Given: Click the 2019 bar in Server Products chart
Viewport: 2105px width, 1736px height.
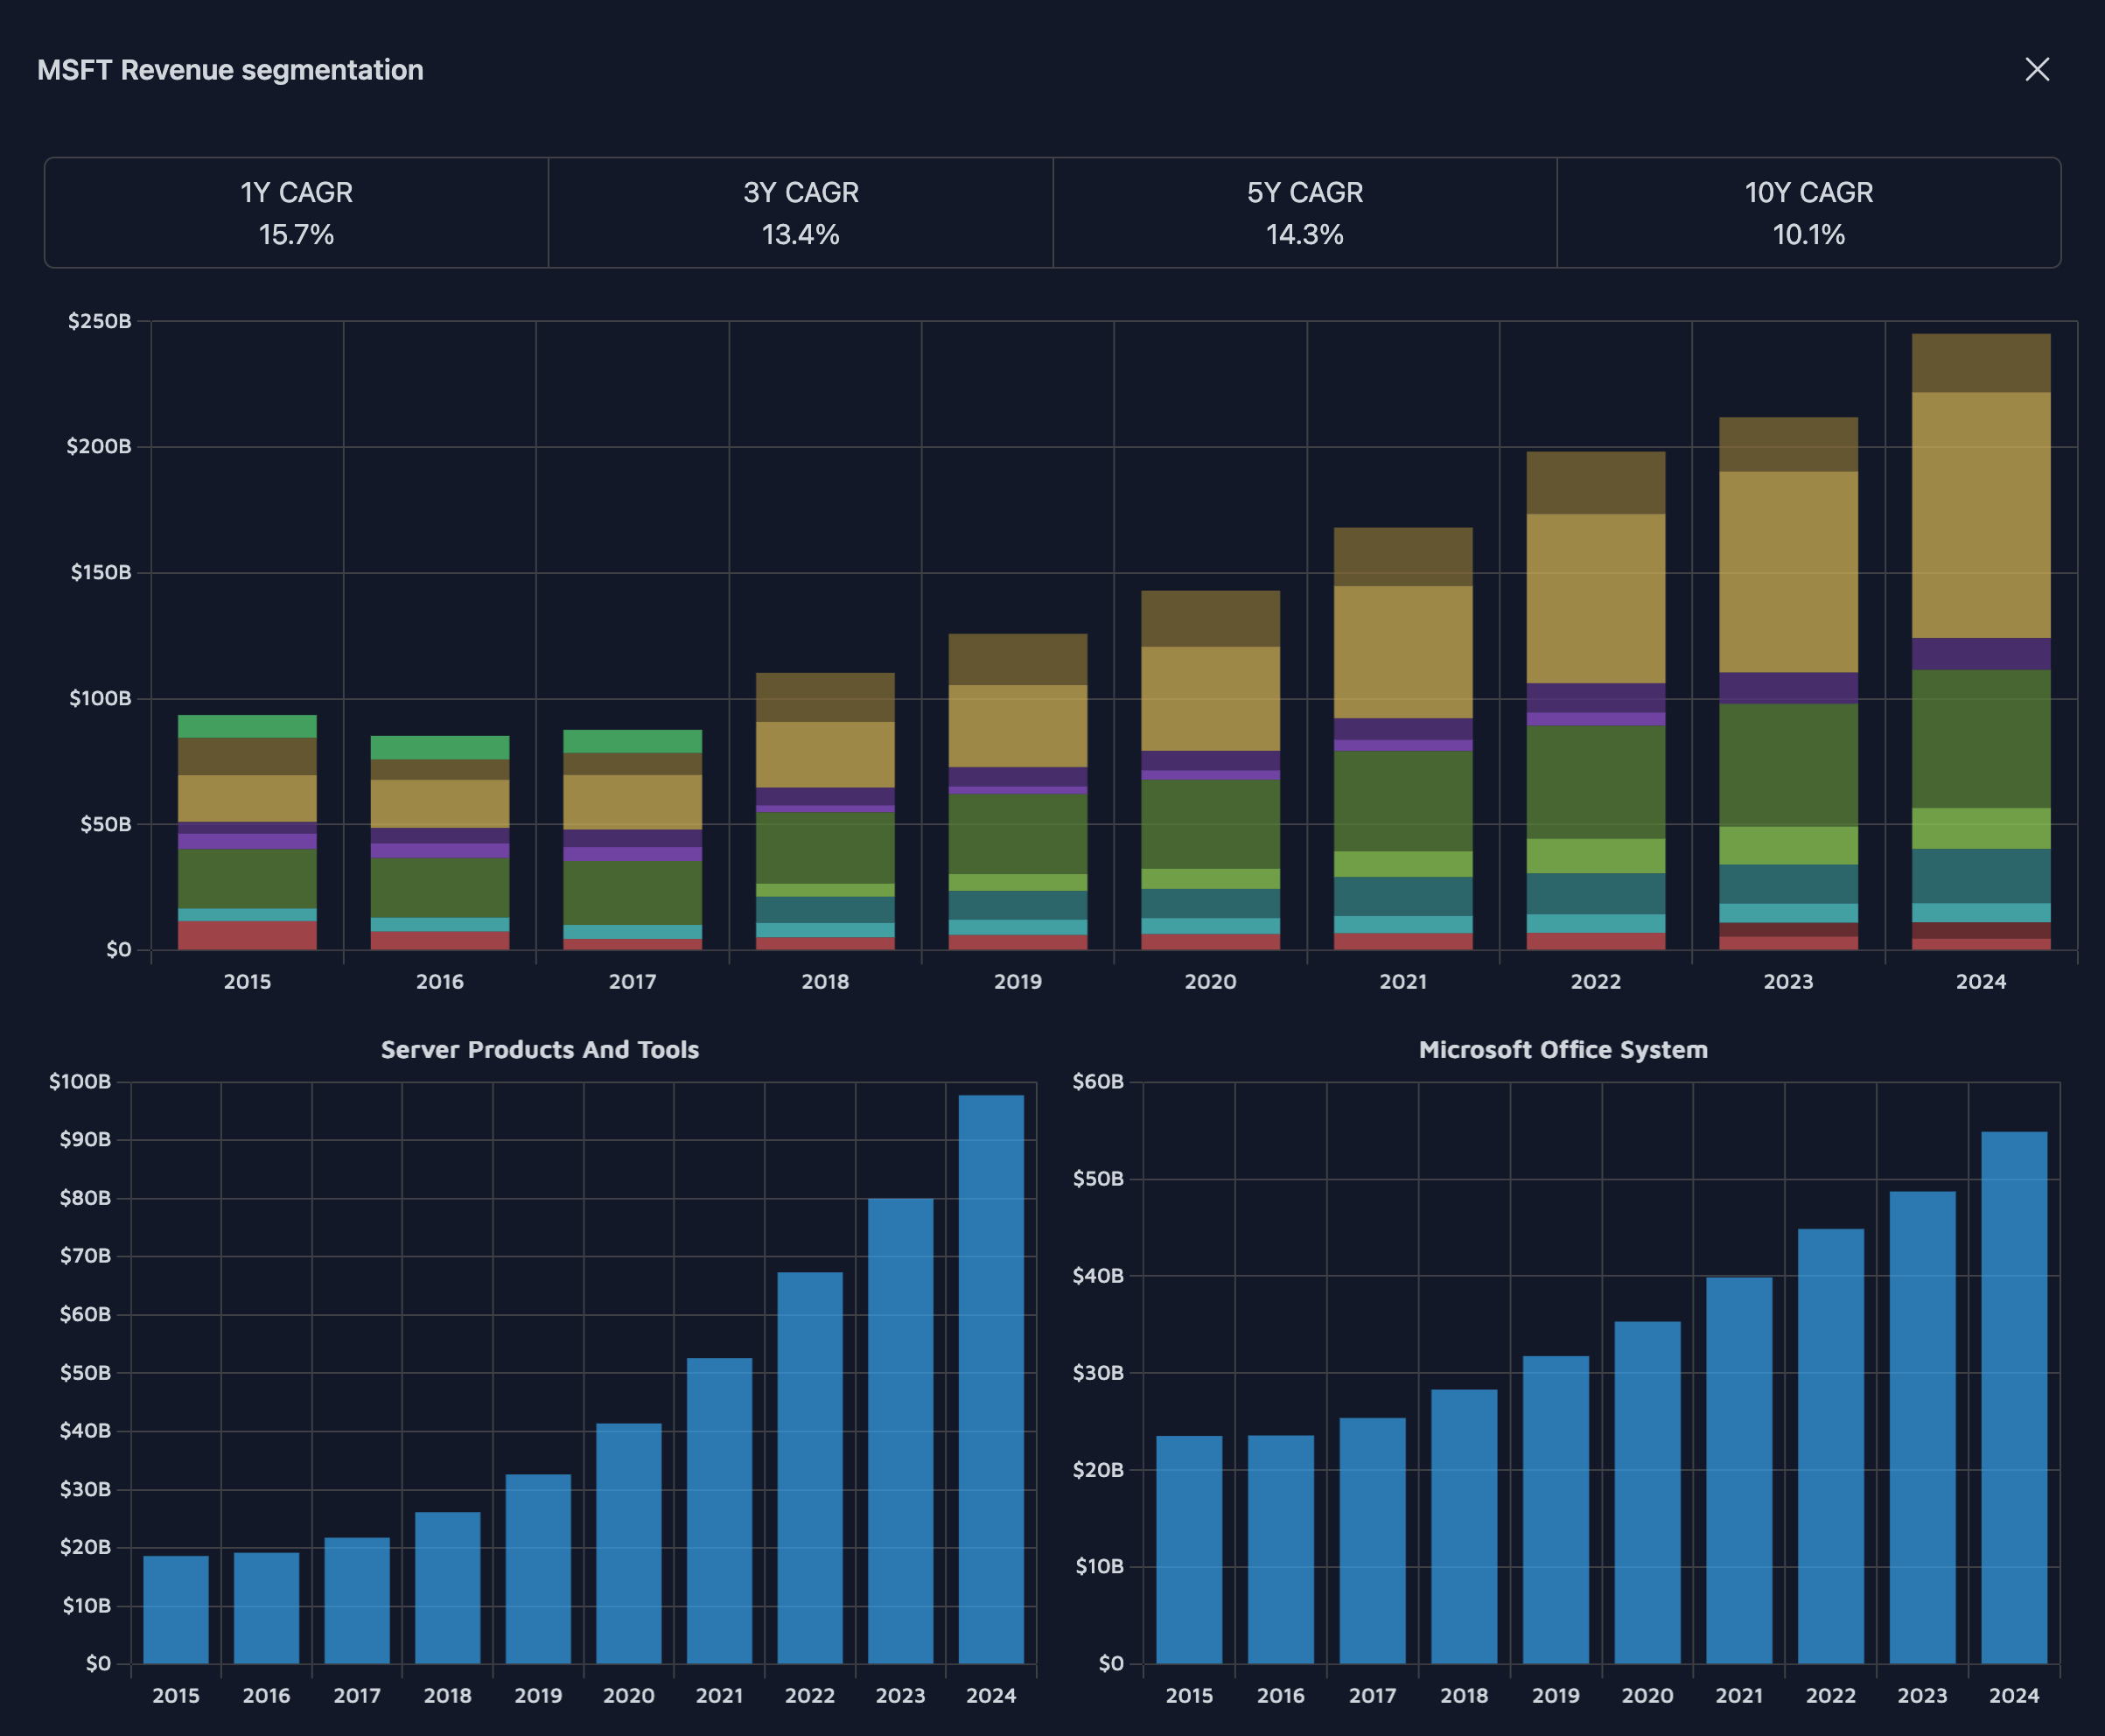Looking at the screenshot, I should (538, 1569).
